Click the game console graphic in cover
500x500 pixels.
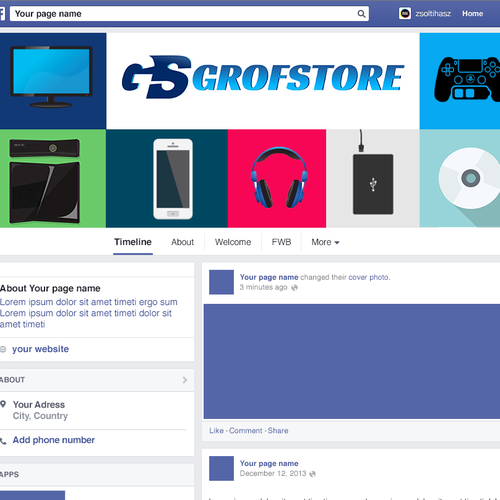[x=45, y=181]
